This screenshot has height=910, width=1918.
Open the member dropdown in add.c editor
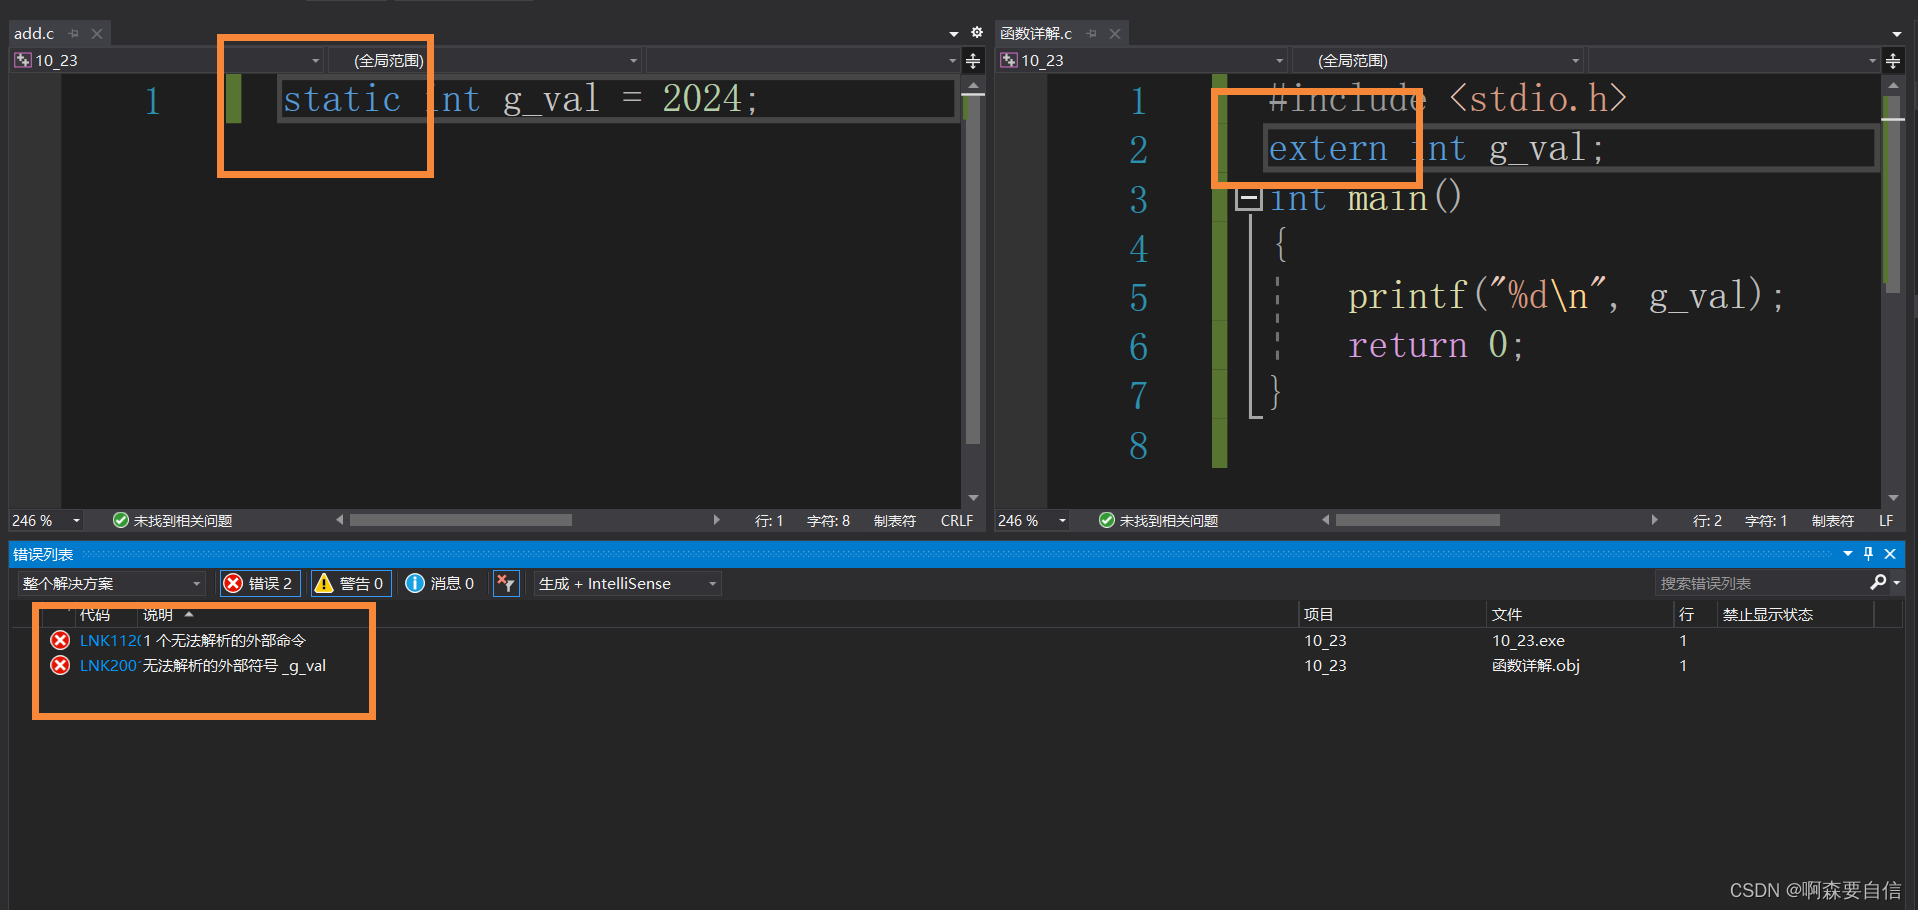click(803, 60)
